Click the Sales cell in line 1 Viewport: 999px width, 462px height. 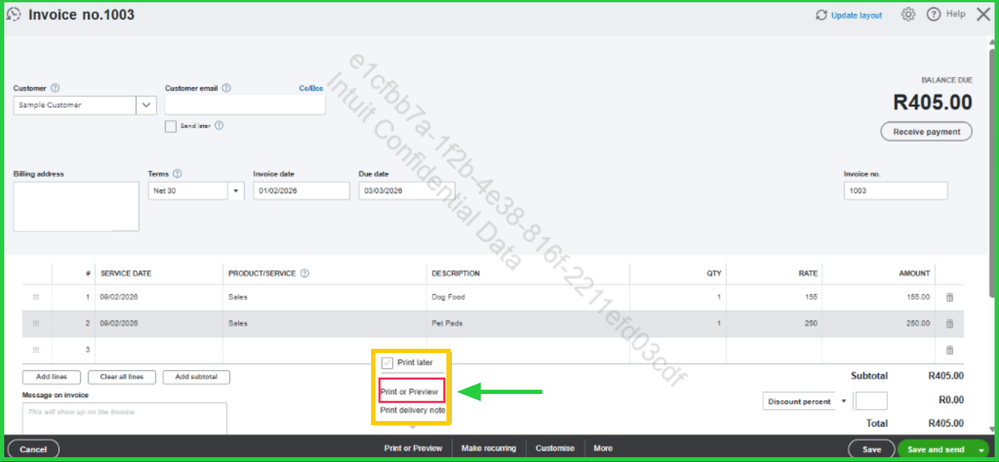(x=324, y=297)
